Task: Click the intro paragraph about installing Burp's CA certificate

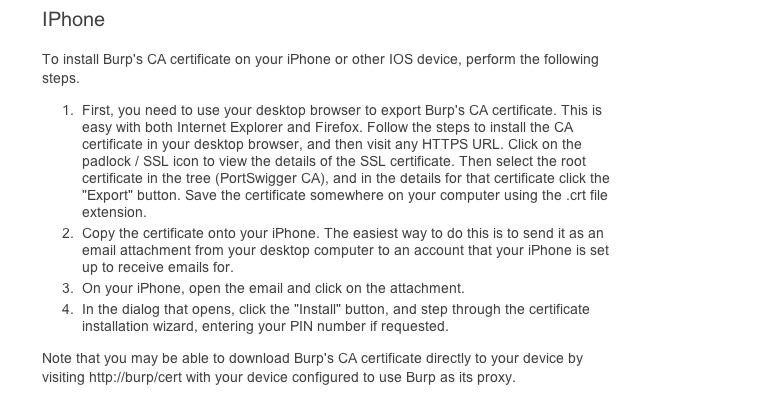Action: click(x=320, y=69)
